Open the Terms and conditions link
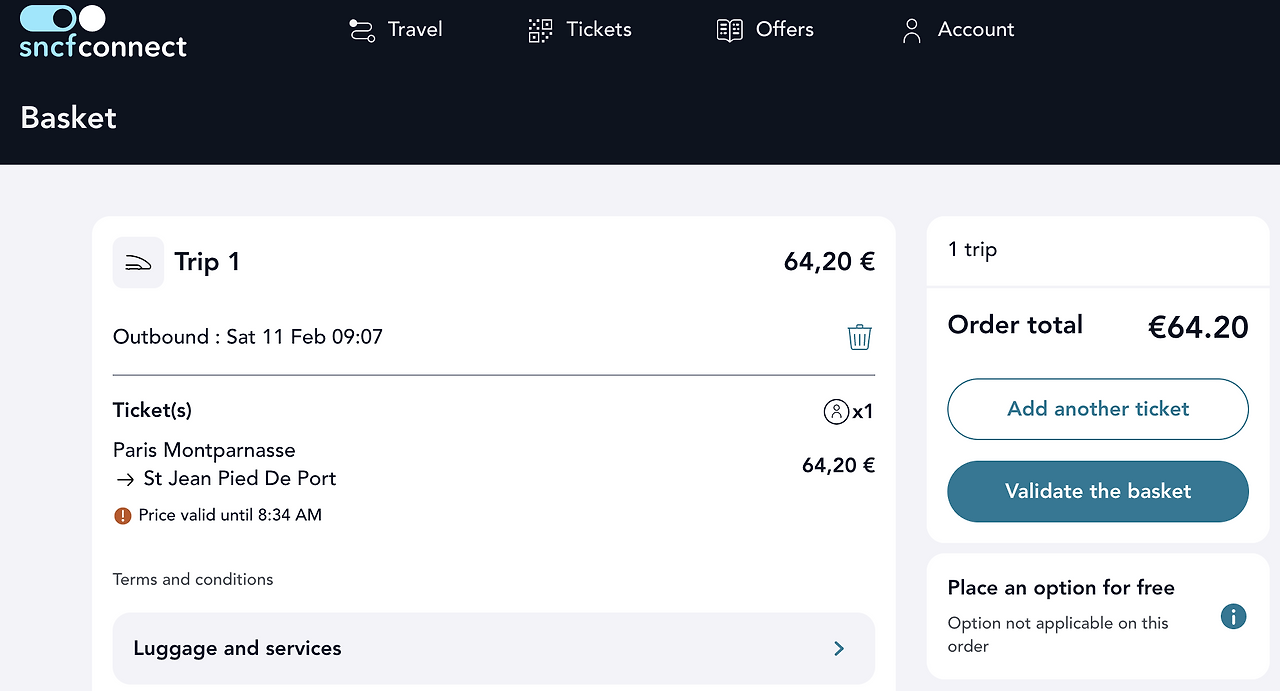This screenshot has height=691, width=1280. [x=193, y=579]
